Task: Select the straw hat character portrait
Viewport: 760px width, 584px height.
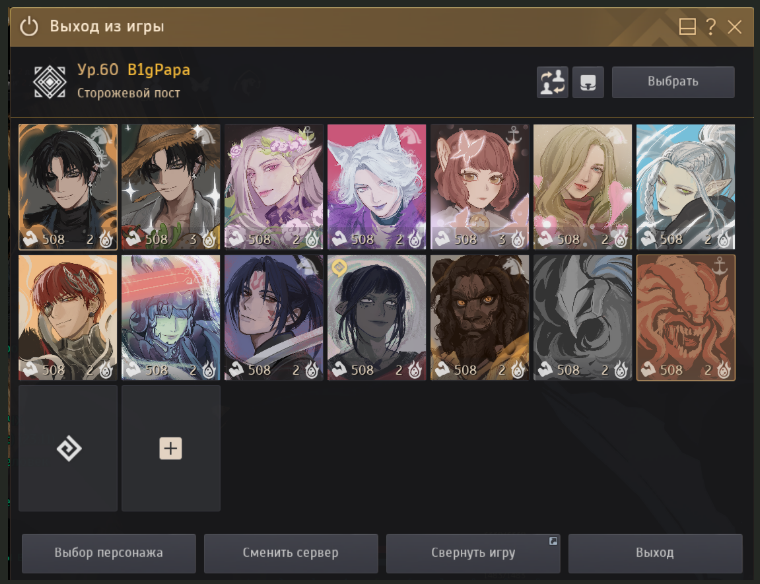Action: click(x=171, y=187)
